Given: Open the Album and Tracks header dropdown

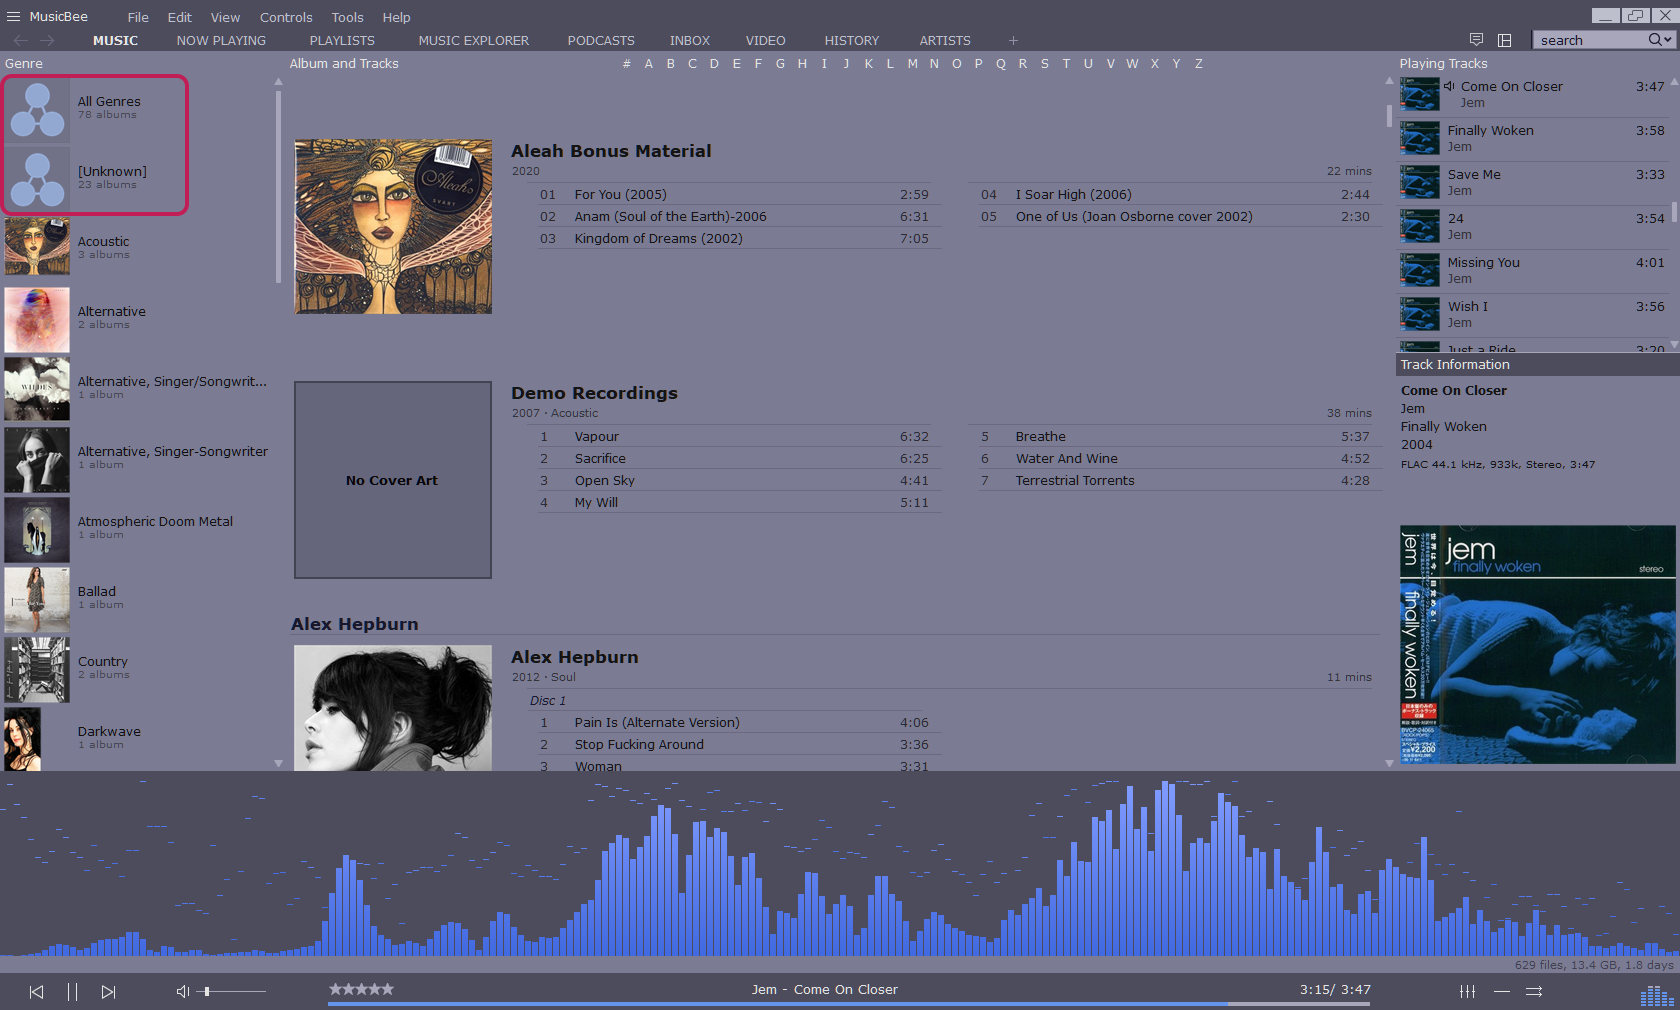Looking at the screenshot, I should tap(344, 63).
